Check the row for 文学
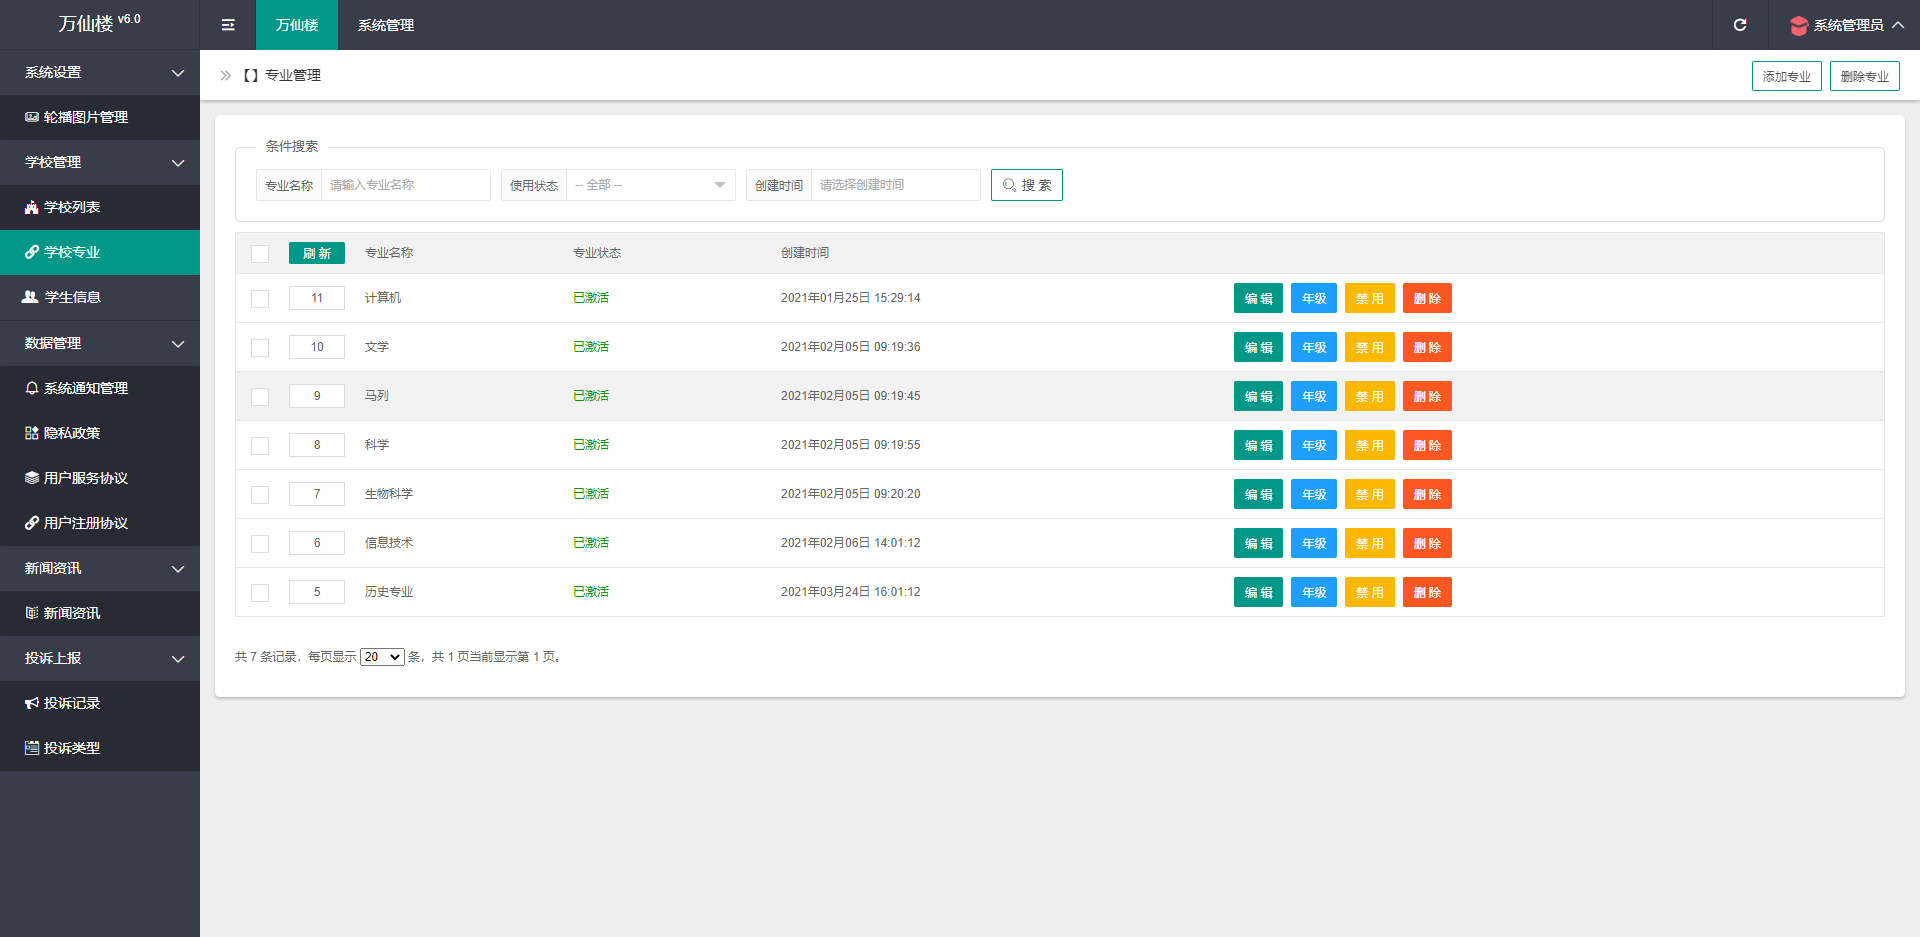The image size is (1920, 937). click(x=260, y=347)
